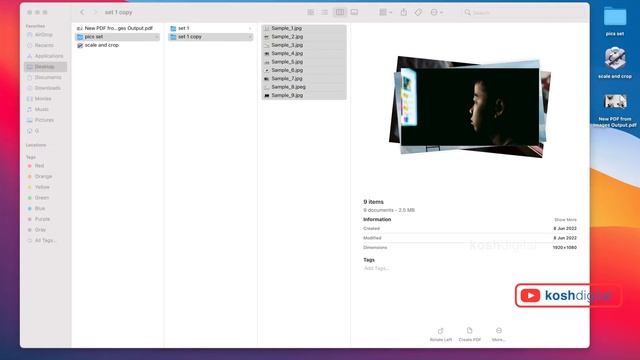Image resolution: width=640 pixels, height=360 pixels.
Task: Expand the set 1 folder chevron
Action: [250, 28]
